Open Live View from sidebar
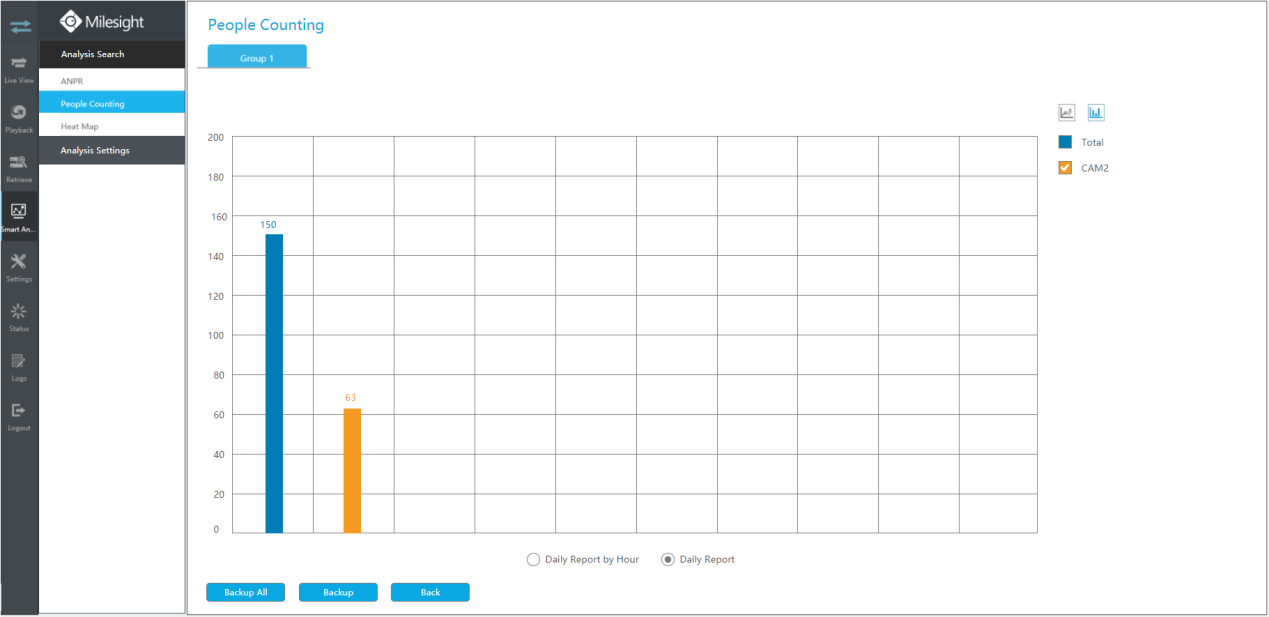Image resolution: width=1269 pixels, height=617 pixels. pyautogui.click(x=19, y=68)
